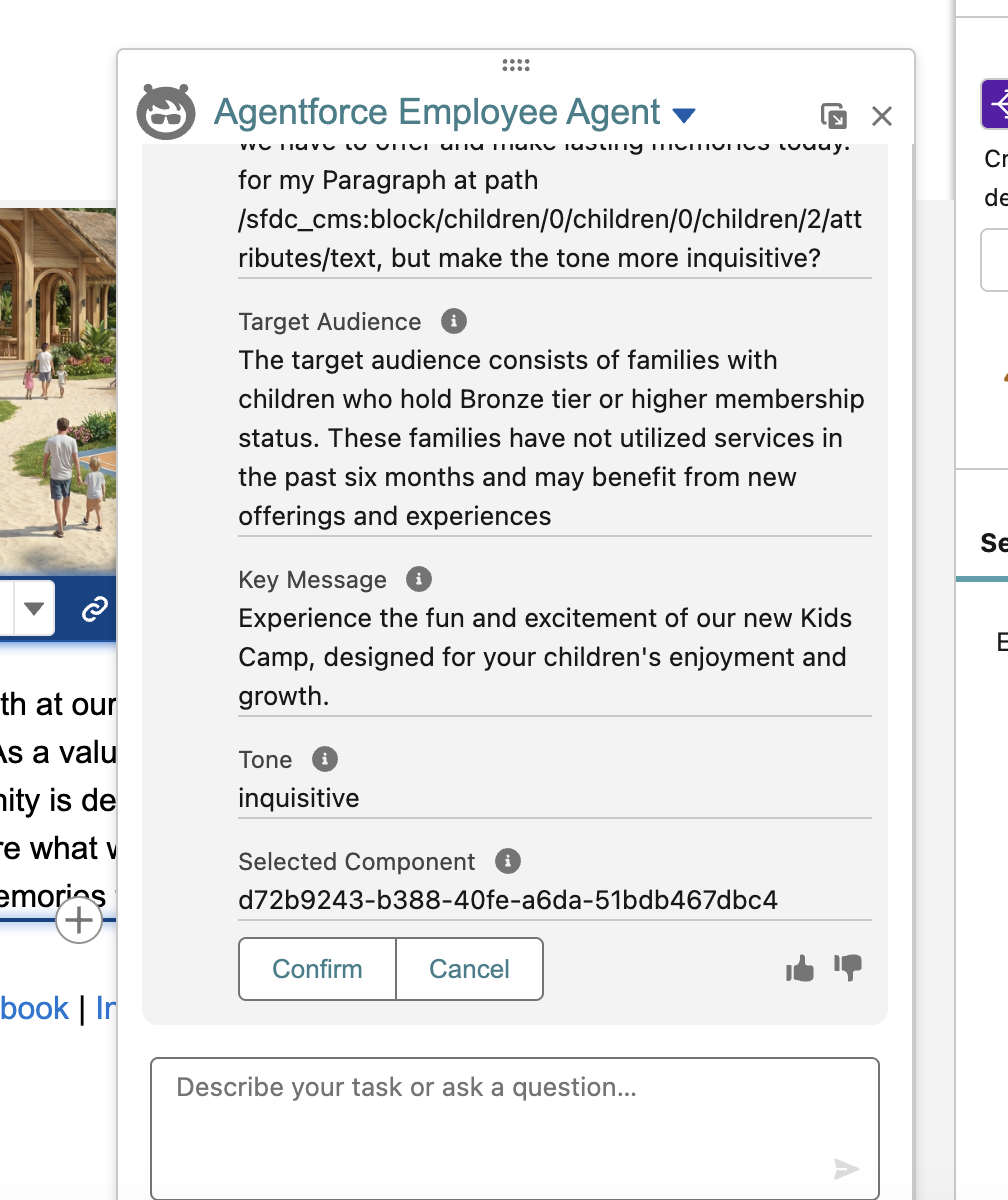Image resolution: width=1008 pixels, height=1200 pixels.
Task: Show info for Tone field
Action: coord(325,759)
